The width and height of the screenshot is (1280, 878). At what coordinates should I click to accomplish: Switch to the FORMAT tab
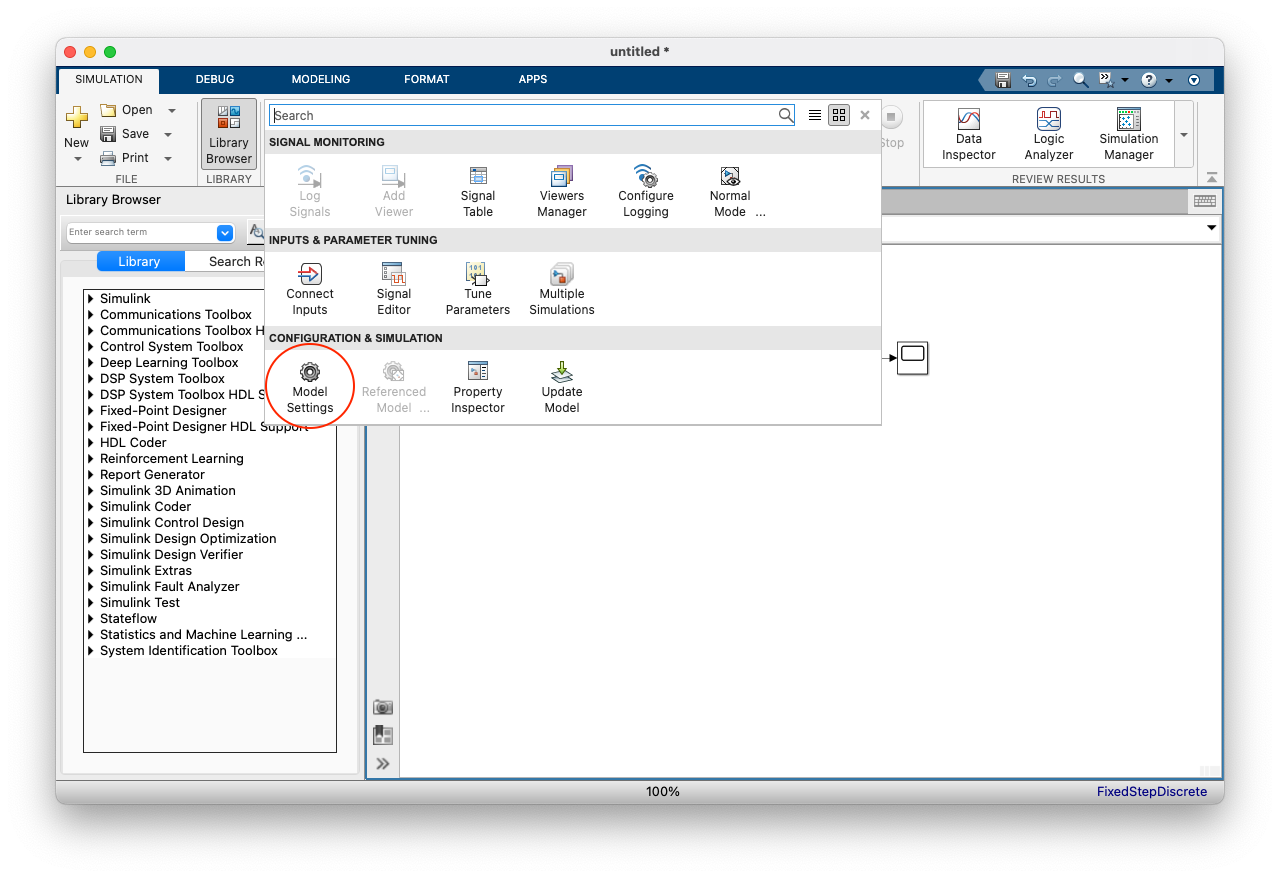tap(427, 79)
